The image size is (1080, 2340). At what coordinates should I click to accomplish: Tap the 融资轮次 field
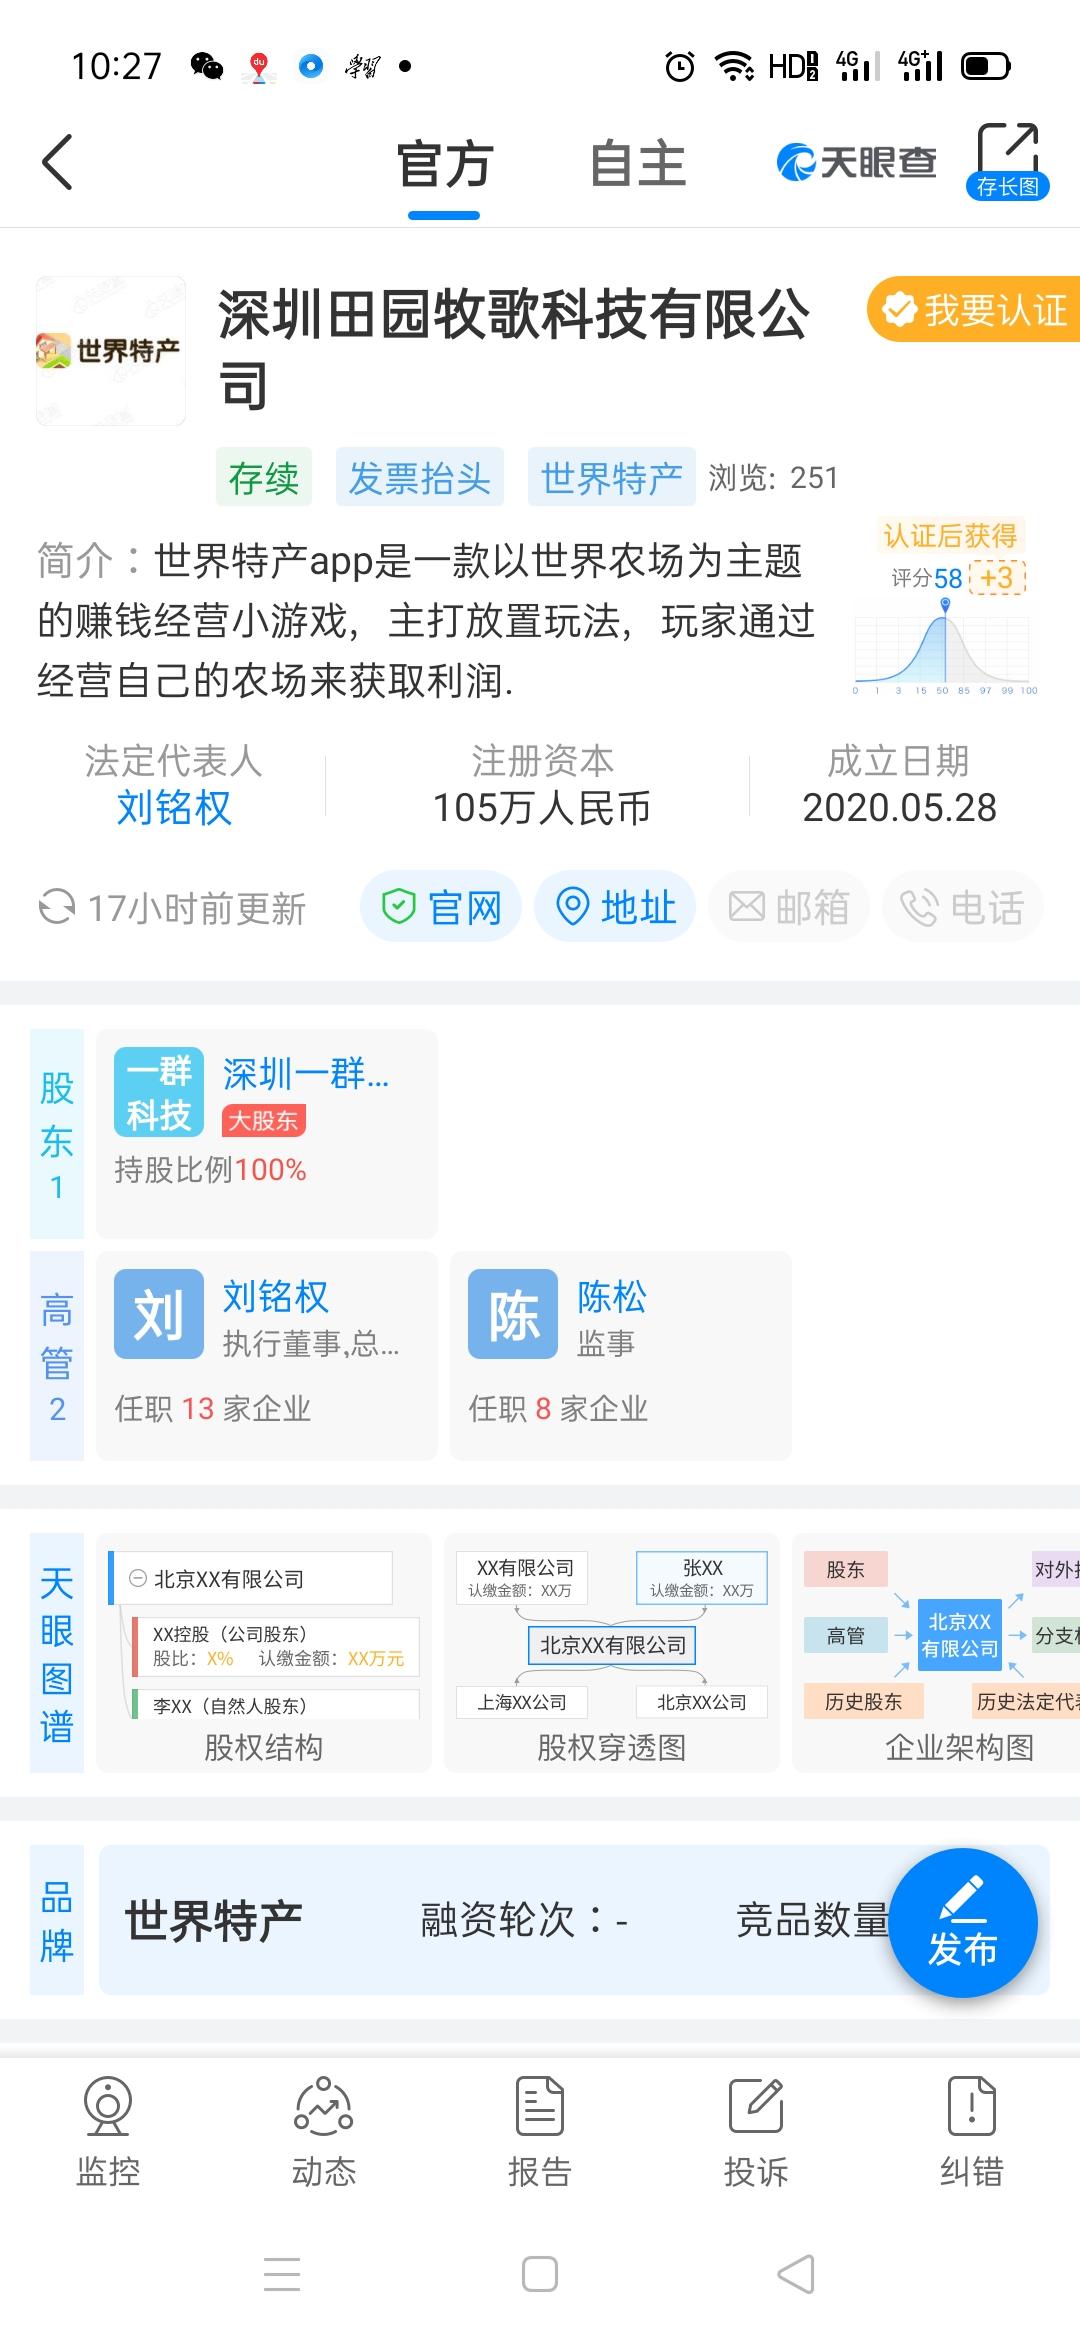pos(524,1920)
